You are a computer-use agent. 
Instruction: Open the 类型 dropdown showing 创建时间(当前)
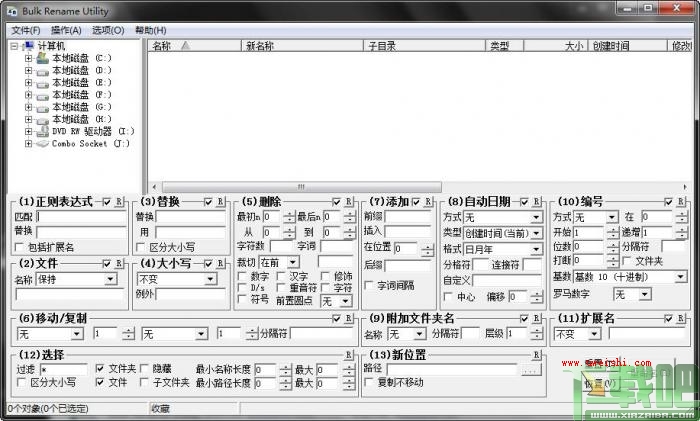(536, 233)
